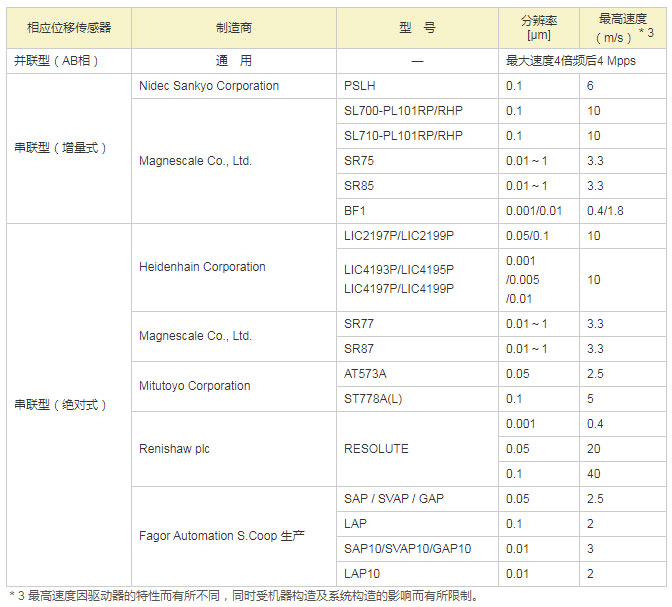Screen dimensions: 672x607
Task: Select Fagor Automation S.Coop manufacturer cell
Action: [222, 536]
